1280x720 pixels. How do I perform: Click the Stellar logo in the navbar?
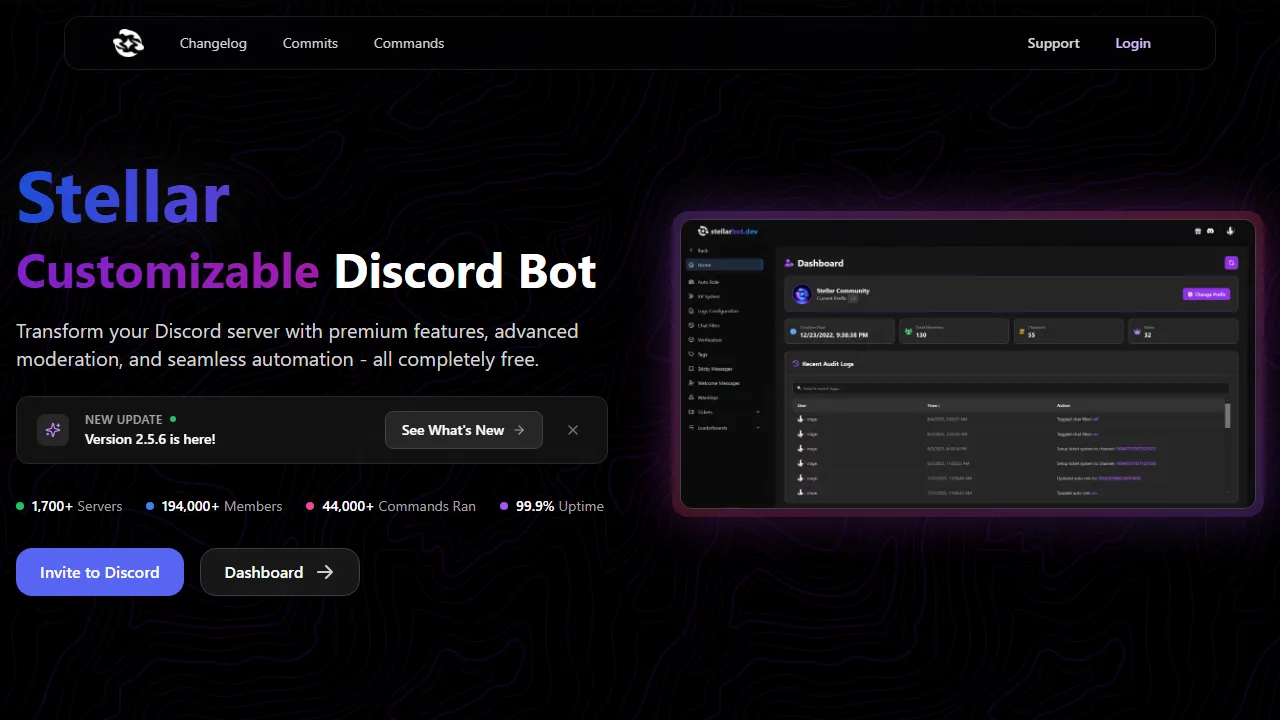(x=128, y=43)
